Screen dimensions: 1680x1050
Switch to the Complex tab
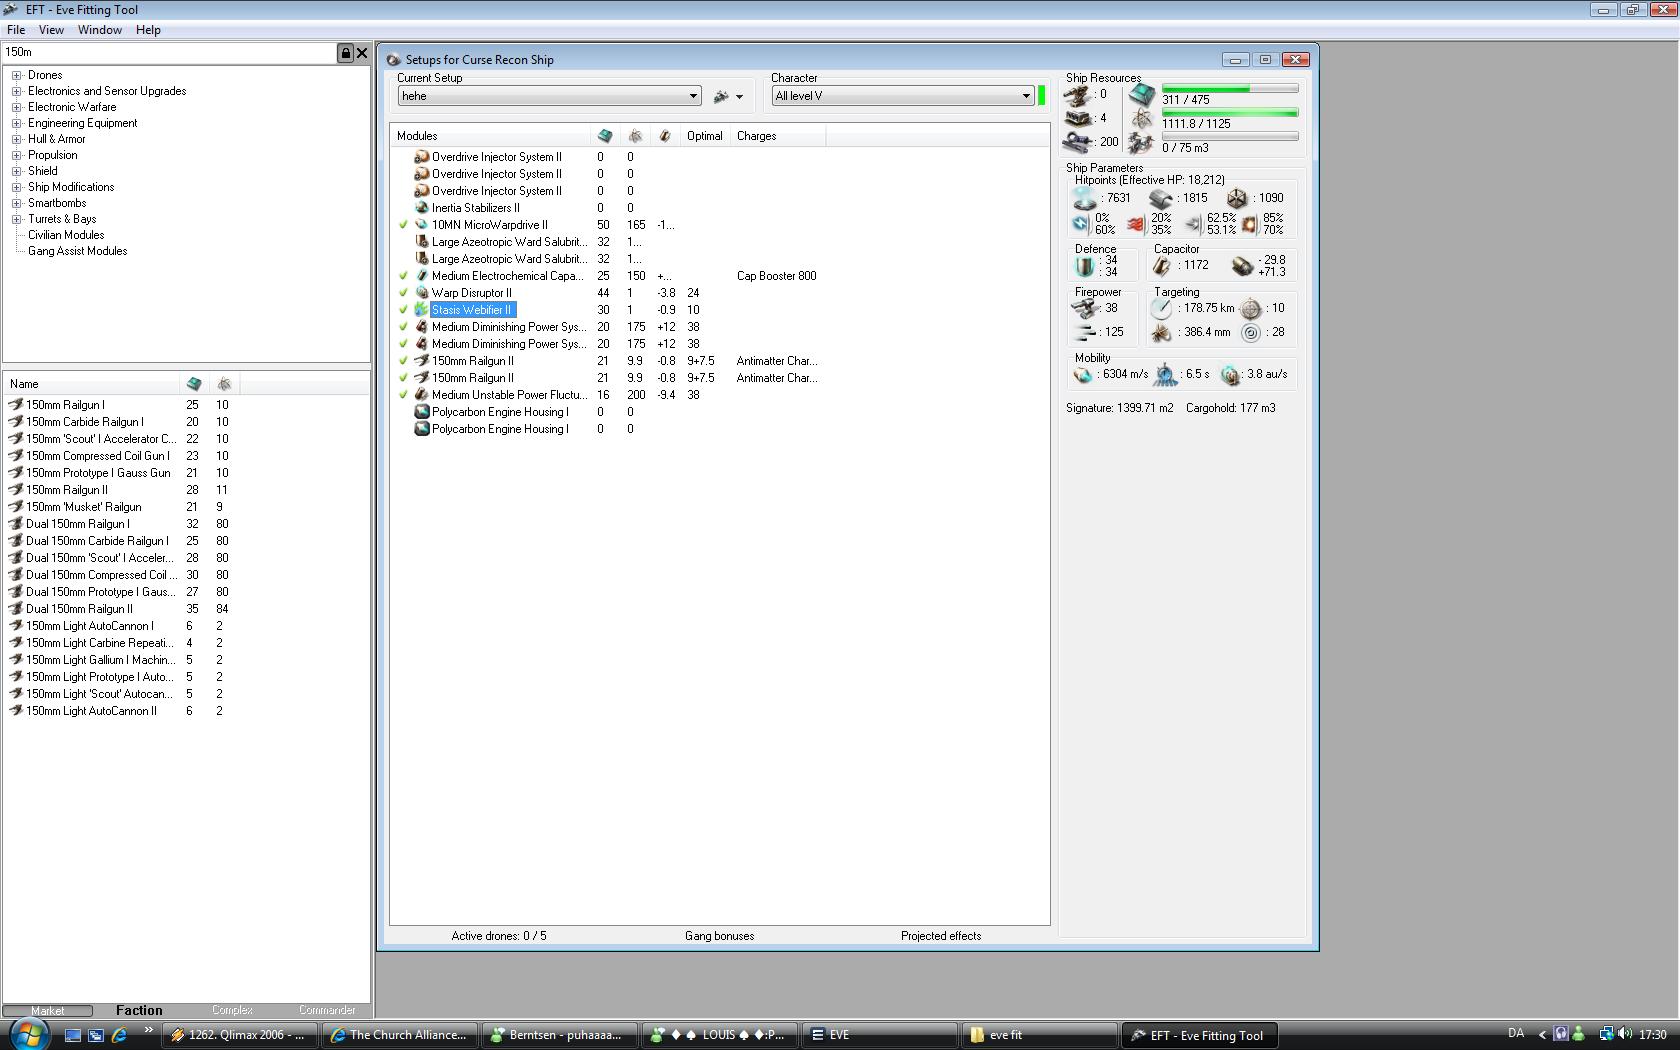click(232, 1011)
